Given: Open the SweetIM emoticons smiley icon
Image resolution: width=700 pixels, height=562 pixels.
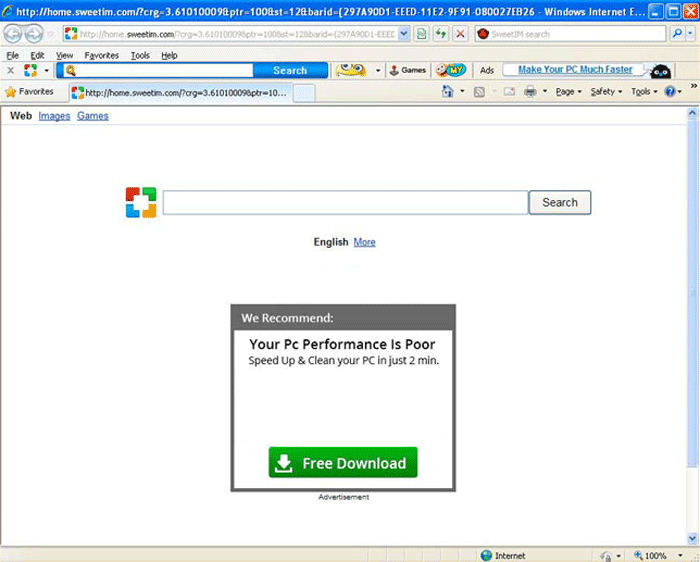Looking at the screenshot, I should point(350,70).
